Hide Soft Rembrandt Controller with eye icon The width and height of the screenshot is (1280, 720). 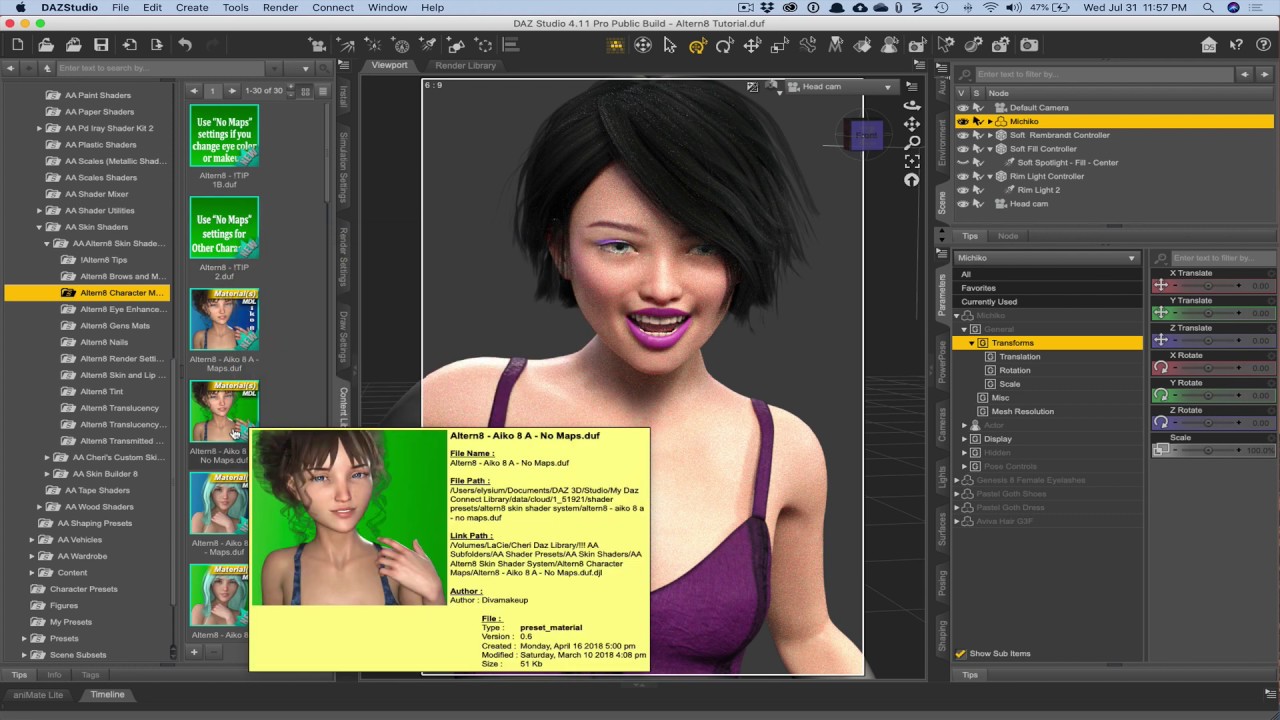click(x=963, y=135)
